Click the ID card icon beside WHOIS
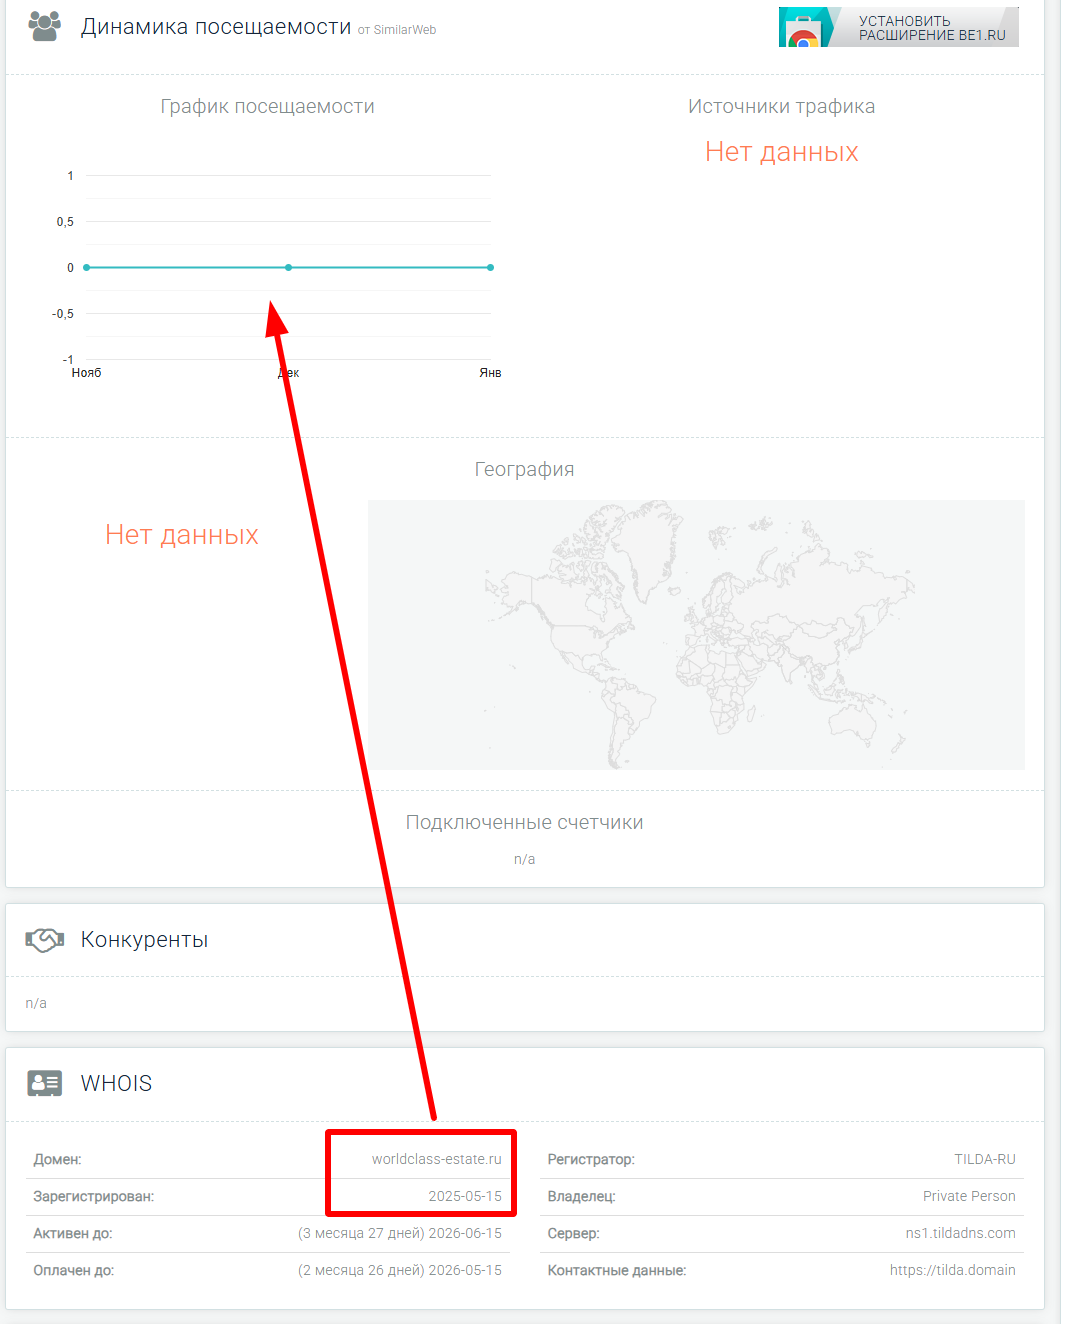The image size is (1074, 1324). click(45, 1083)
